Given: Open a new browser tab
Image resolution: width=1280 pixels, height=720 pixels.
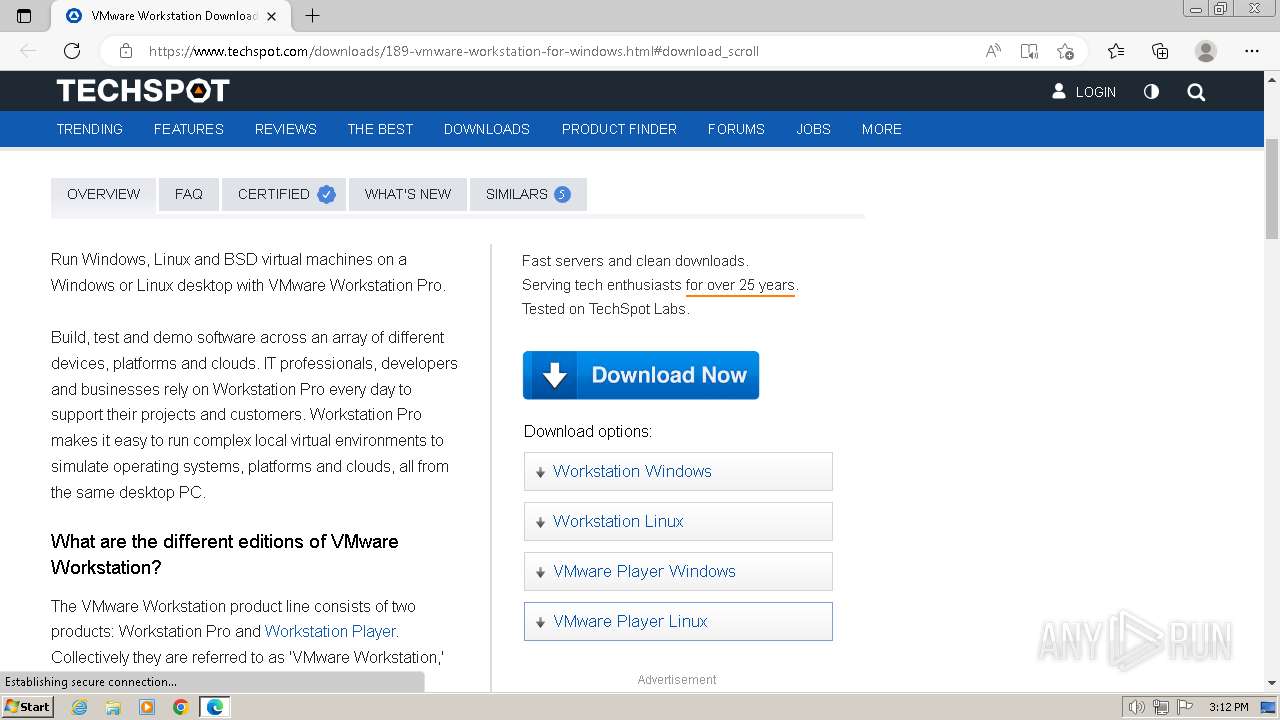Looking at the screenshot, I should click(312, 16).
